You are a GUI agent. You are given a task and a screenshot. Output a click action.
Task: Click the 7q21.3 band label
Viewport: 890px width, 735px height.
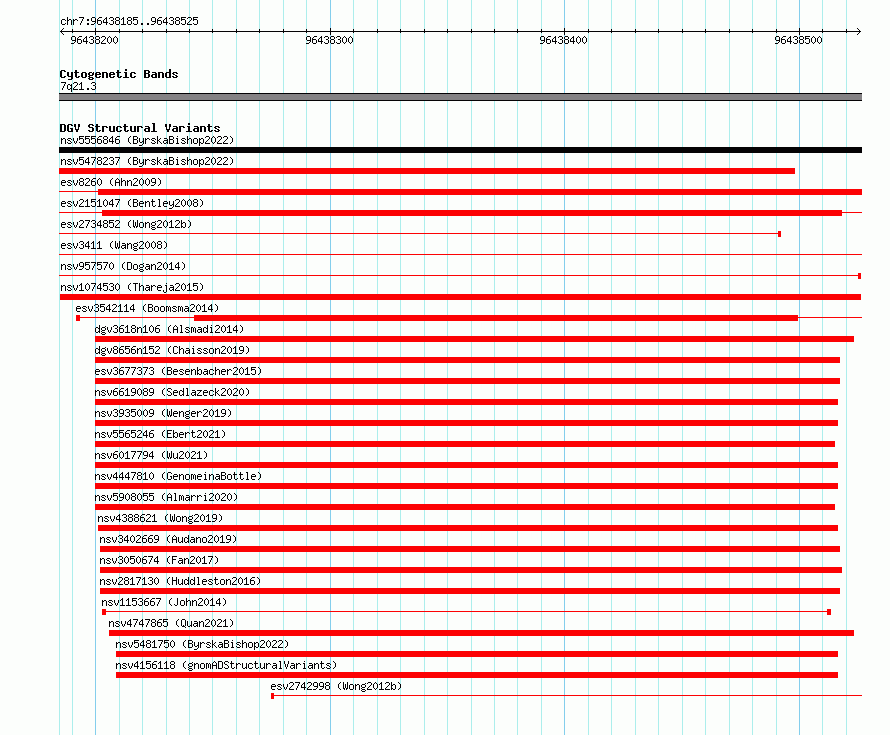pos(78,86)
